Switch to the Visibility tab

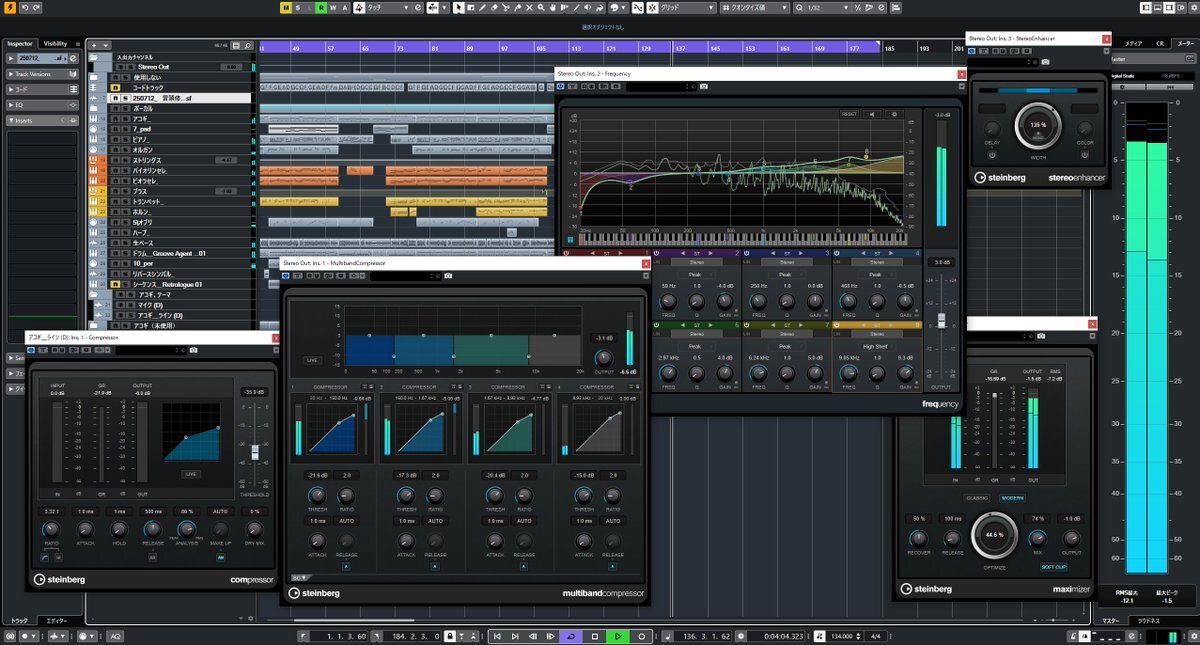[x=55, y=43]
